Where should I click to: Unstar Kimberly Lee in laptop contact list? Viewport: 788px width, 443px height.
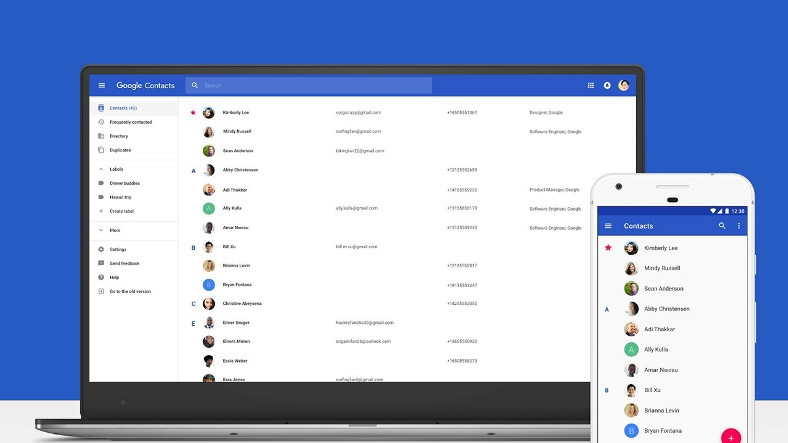193,113
